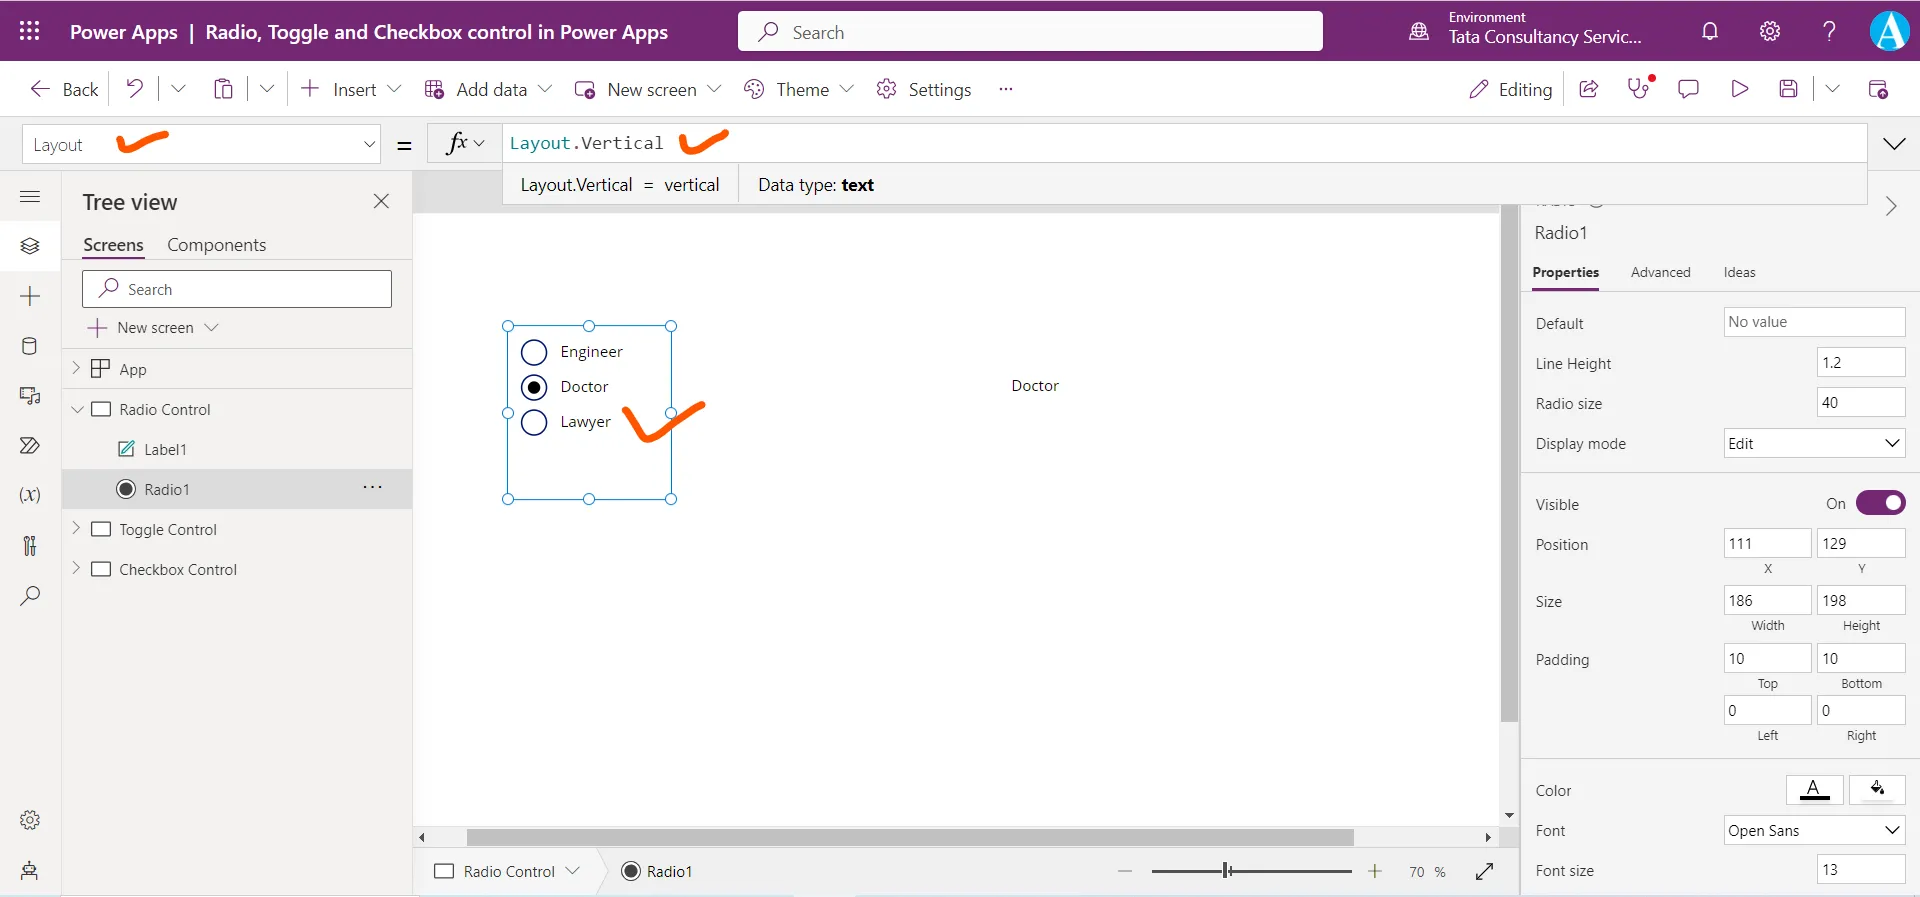Viewport: 1920px width, 897px height.
Task: Click the zoom slider handle
Action: [x=1227, y=871]
